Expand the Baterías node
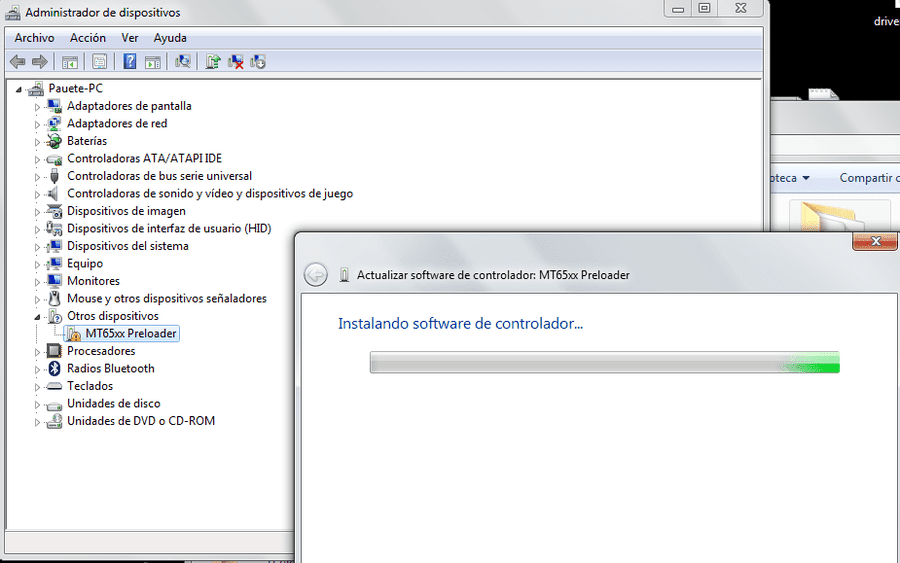This screenshot has height=563, width=900. [37, 142]
